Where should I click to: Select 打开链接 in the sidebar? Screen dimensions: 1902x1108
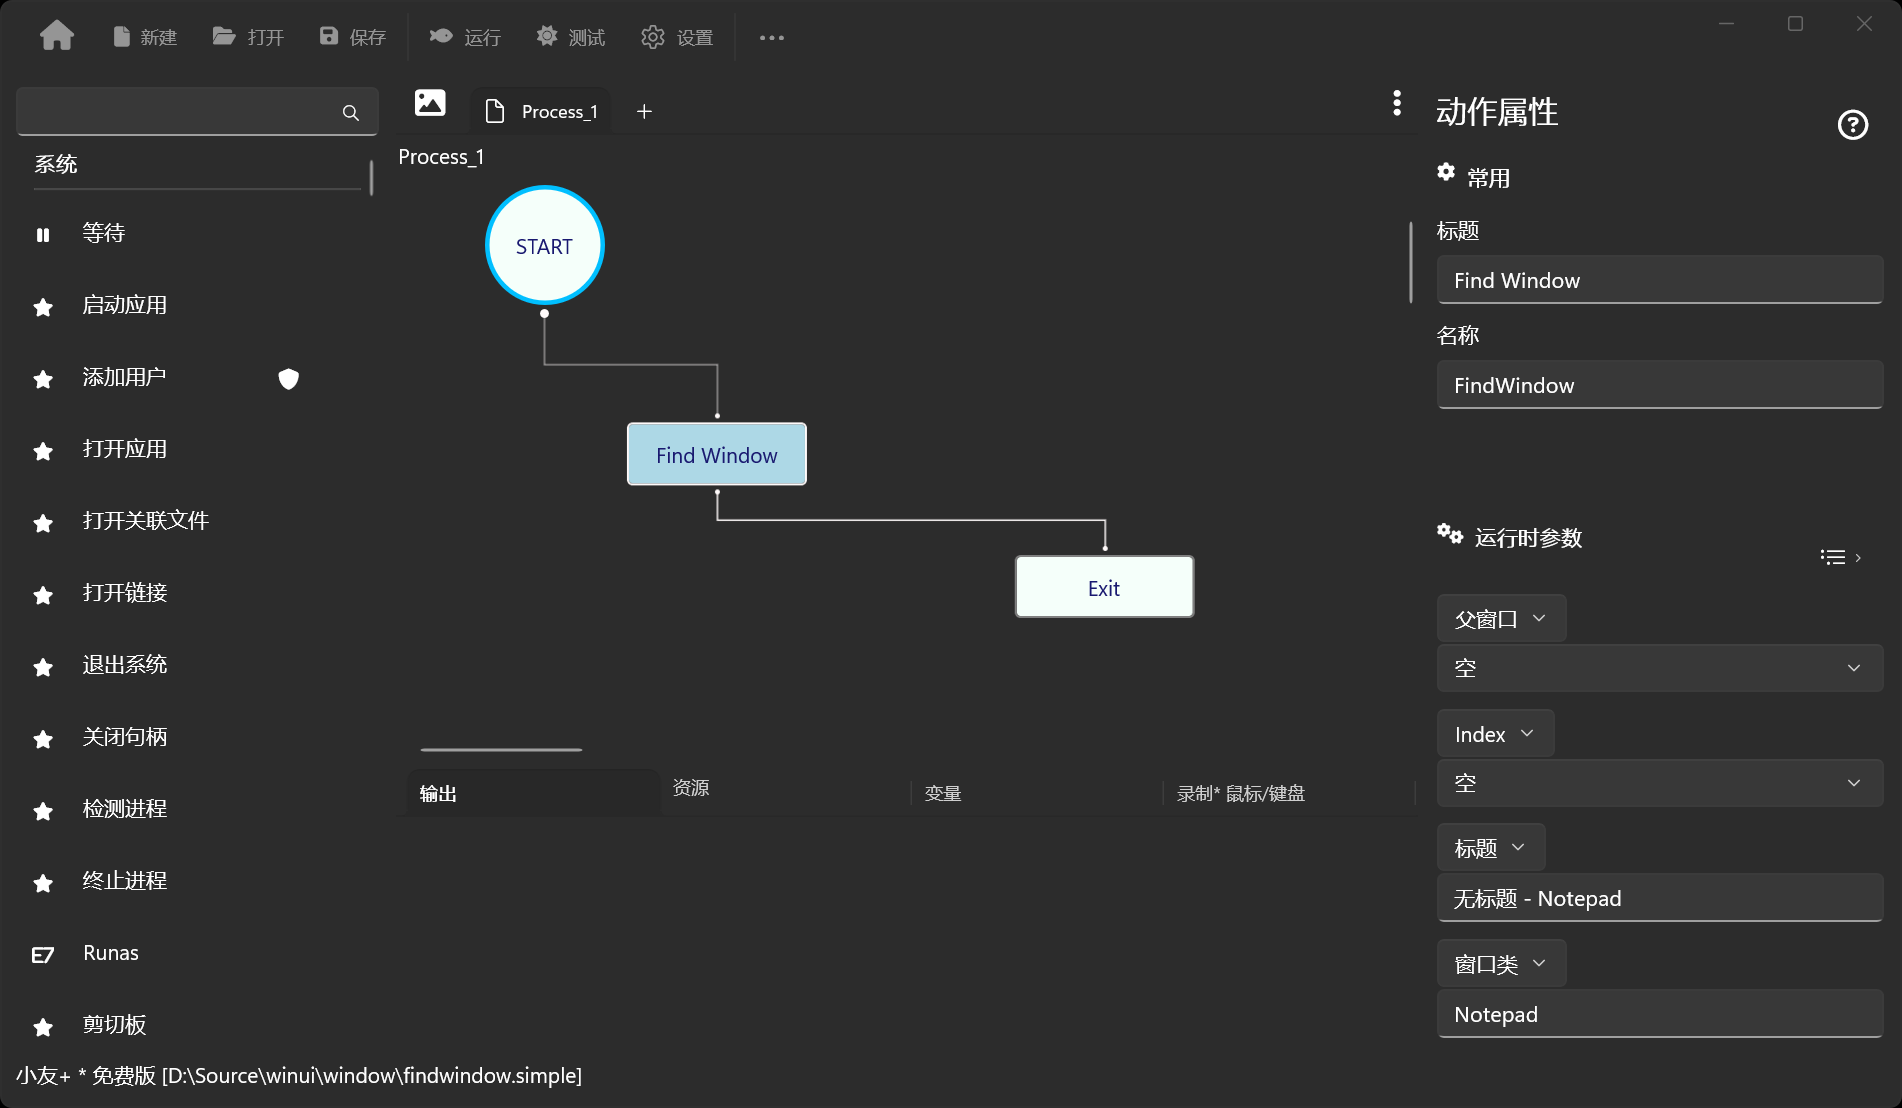click(124, 593)
